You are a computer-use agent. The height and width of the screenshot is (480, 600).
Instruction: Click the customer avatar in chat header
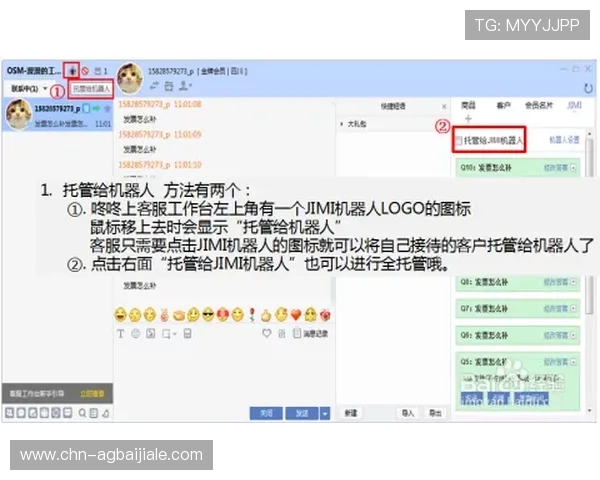130,78
